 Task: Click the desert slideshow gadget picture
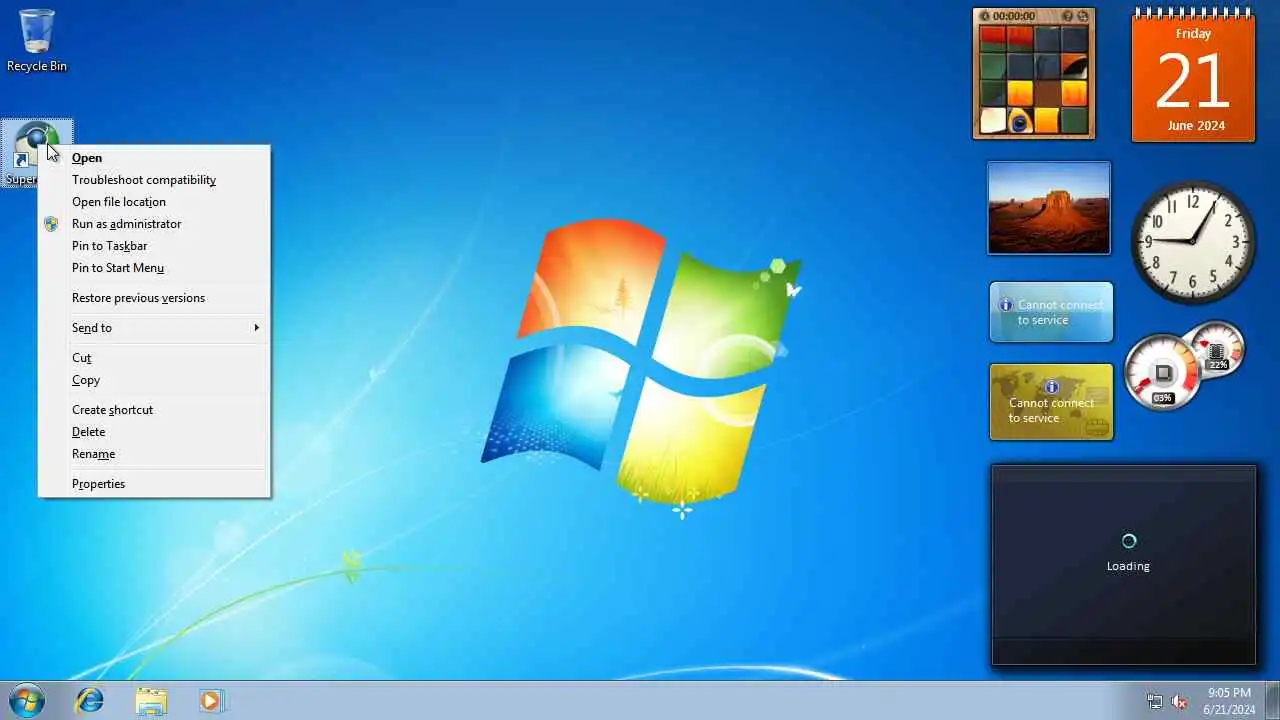pyautogui.click(x=1049, y=208)
